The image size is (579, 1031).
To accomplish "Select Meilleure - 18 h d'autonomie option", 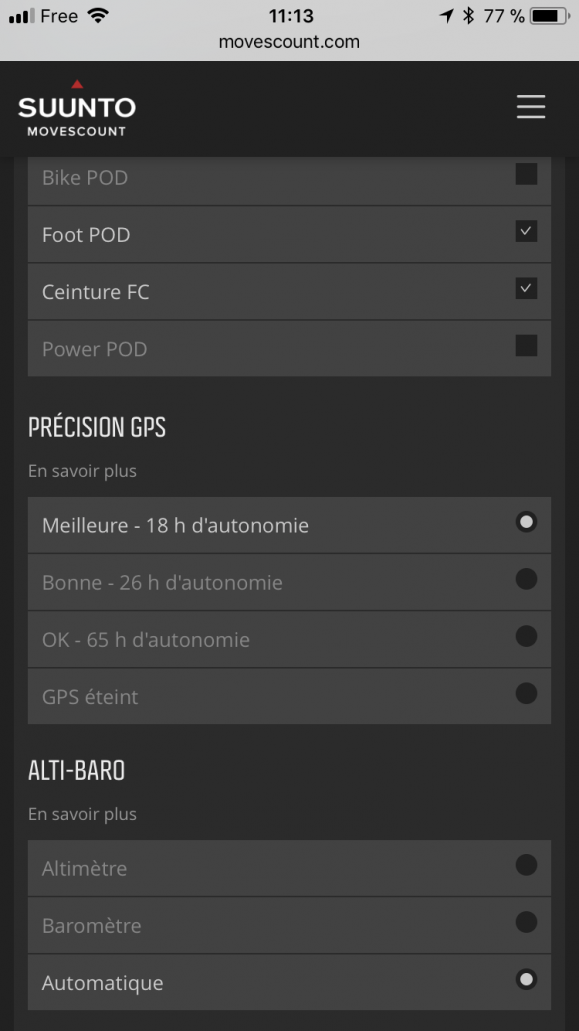I will coord(289,525).
